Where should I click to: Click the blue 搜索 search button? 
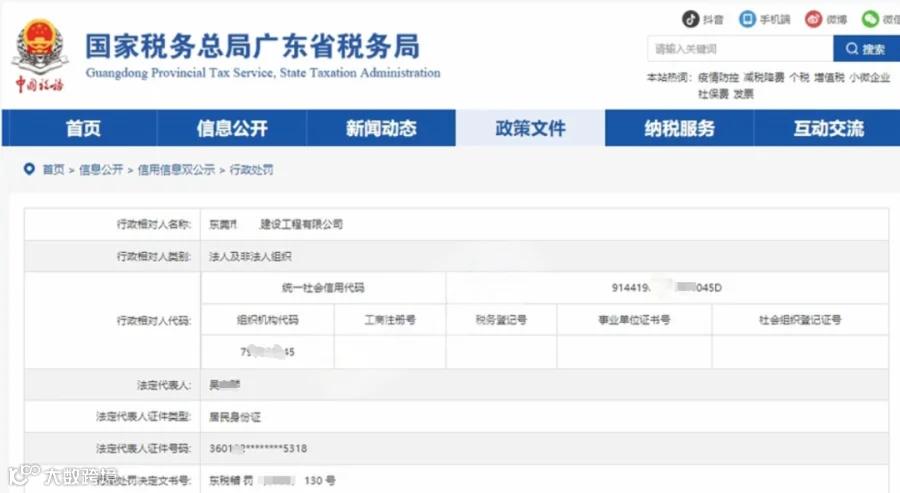[x=866, y=49]
